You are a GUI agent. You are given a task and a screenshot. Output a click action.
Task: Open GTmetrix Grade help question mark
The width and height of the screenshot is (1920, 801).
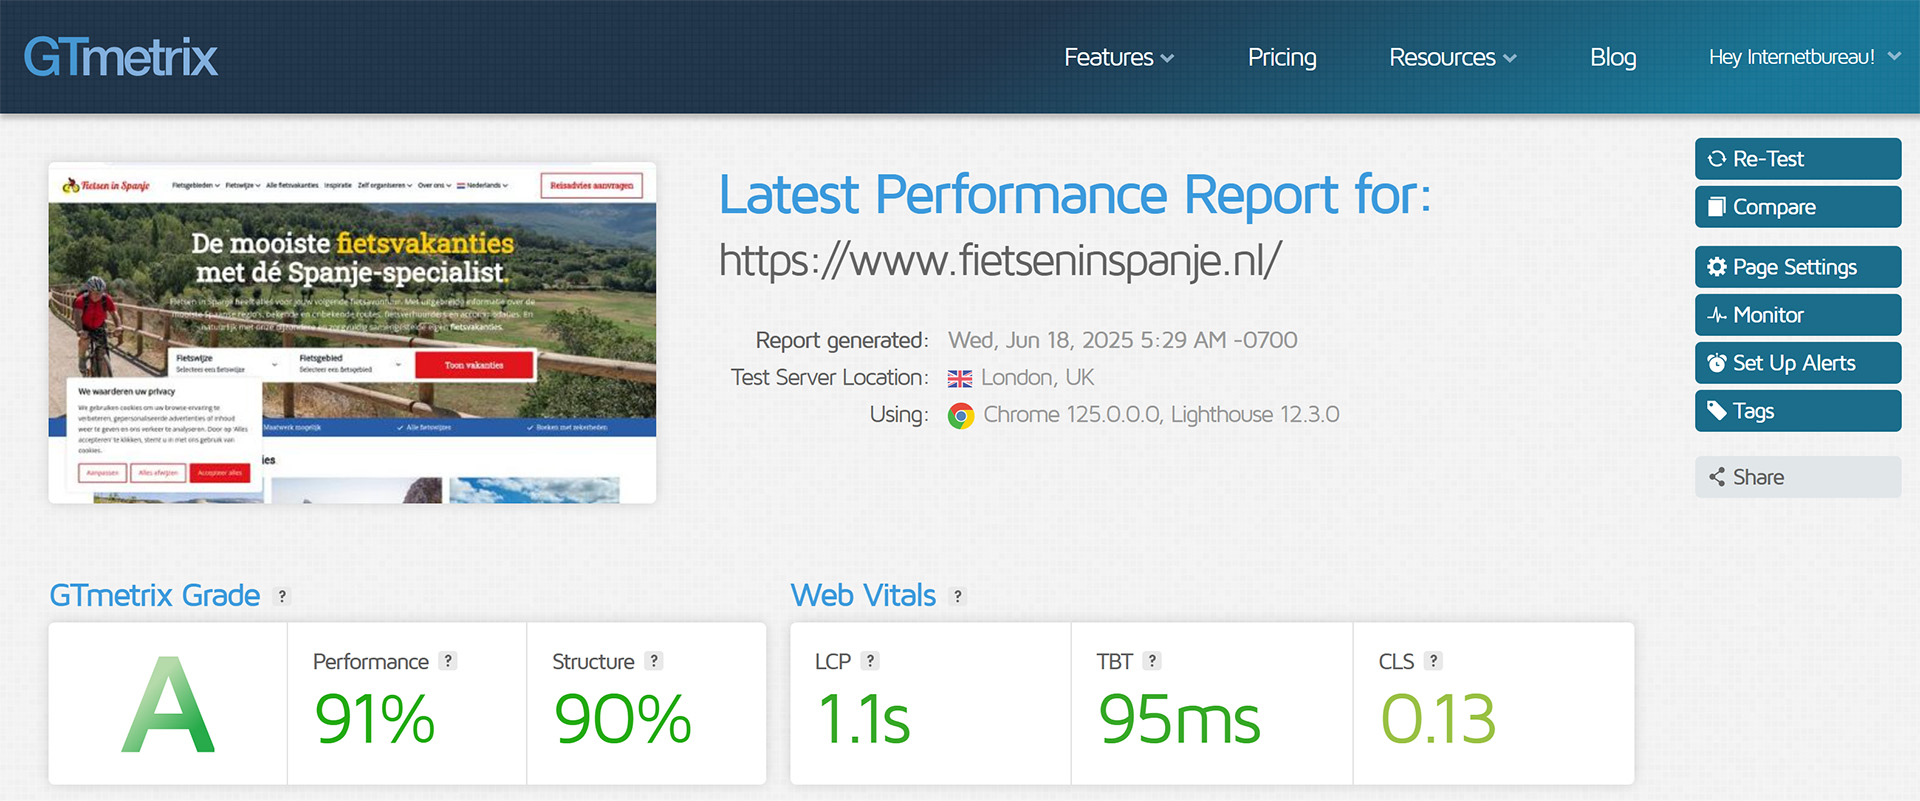(282, 596)
